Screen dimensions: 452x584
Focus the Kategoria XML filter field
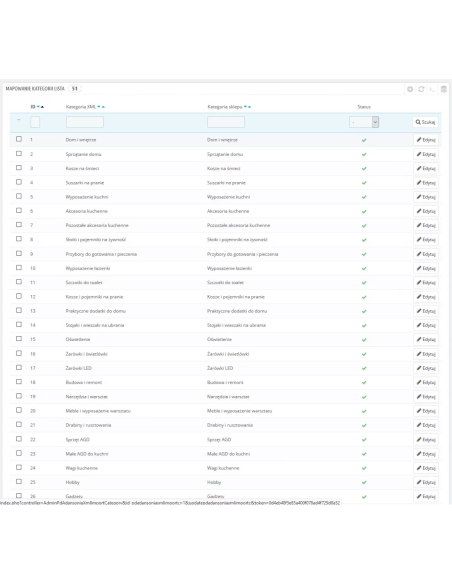coord(85,122)
